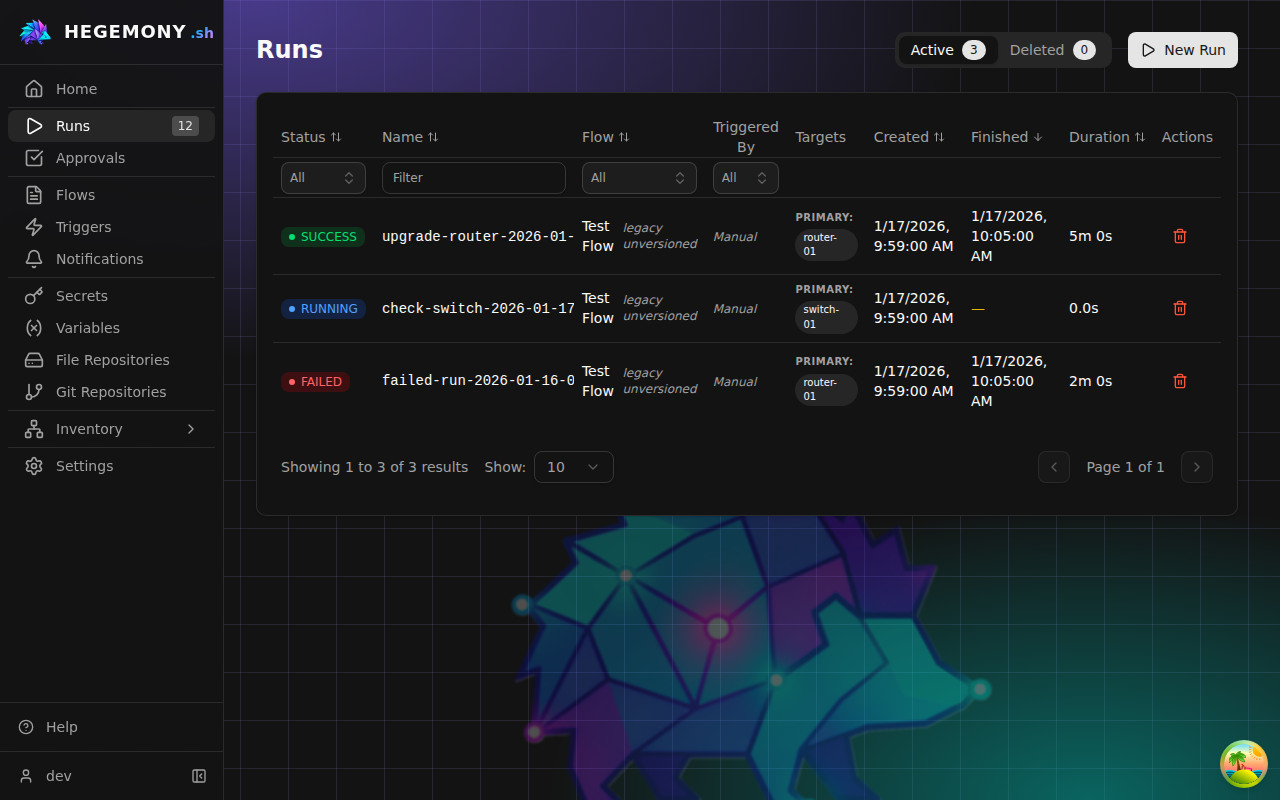The width and height of the screenshot is (1280, 800).
Task: Open the Flow filter dropdown
Action: point(639,178)
